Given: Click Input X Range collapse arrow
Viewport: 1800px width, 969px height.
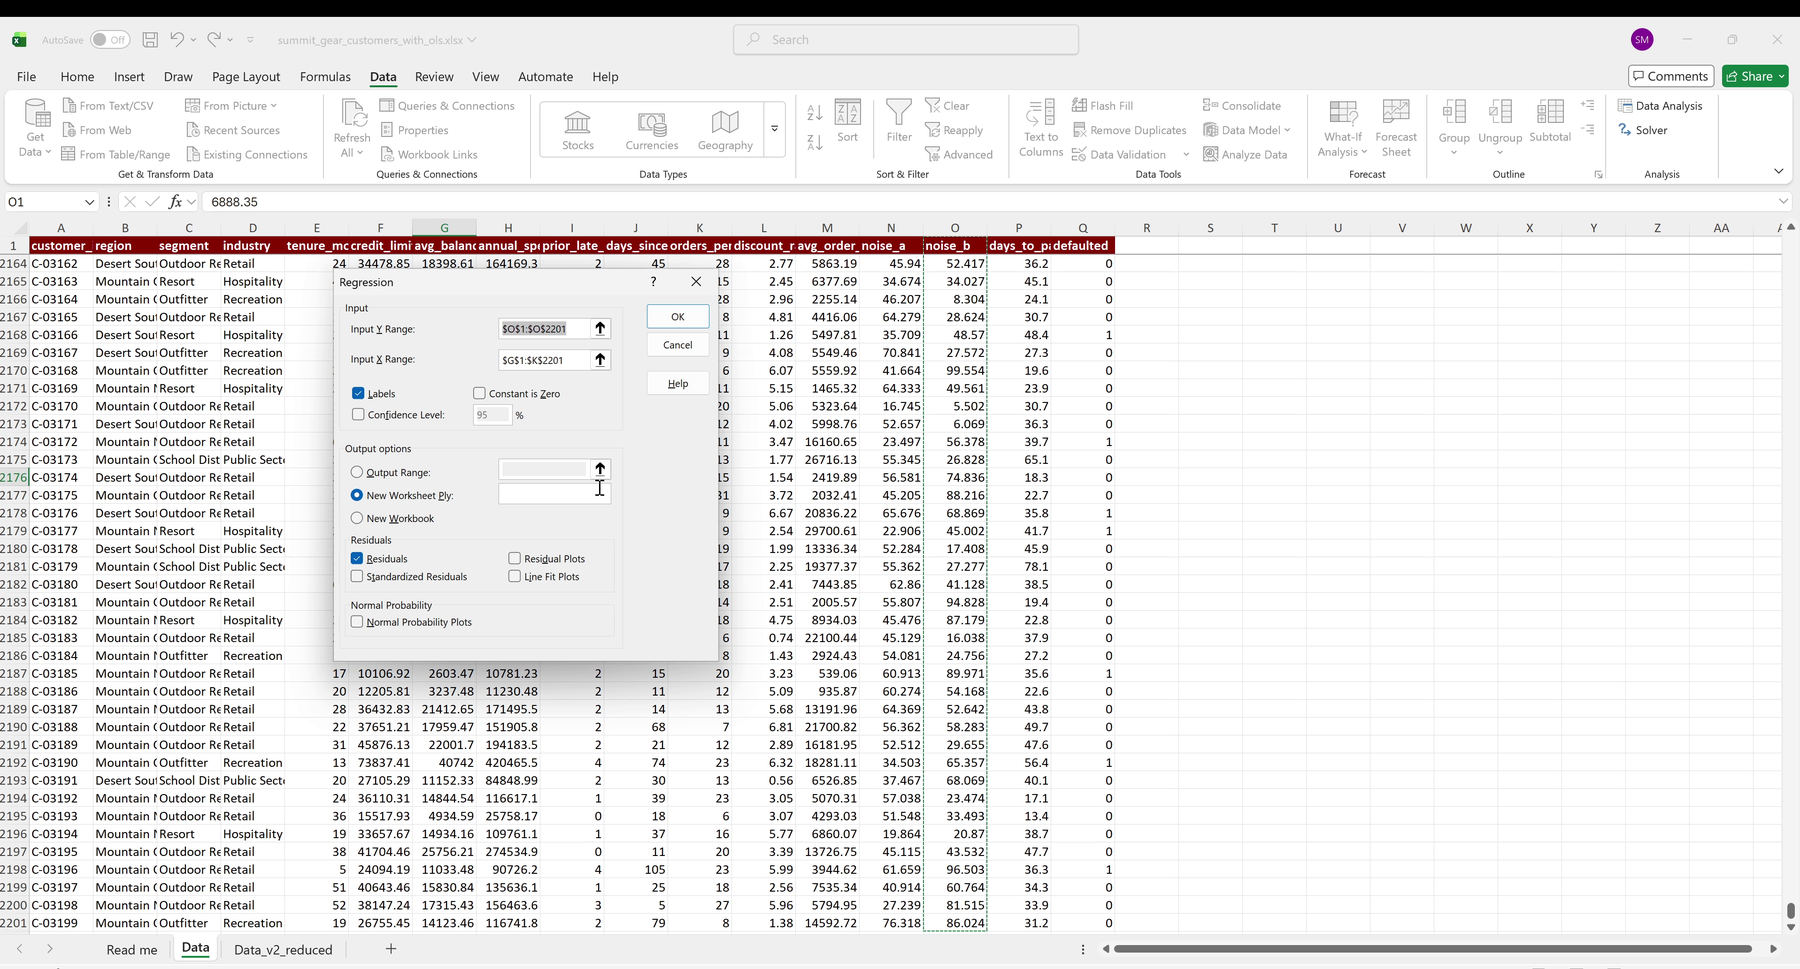Looking at the screenshot, I should tap(600, 359).
